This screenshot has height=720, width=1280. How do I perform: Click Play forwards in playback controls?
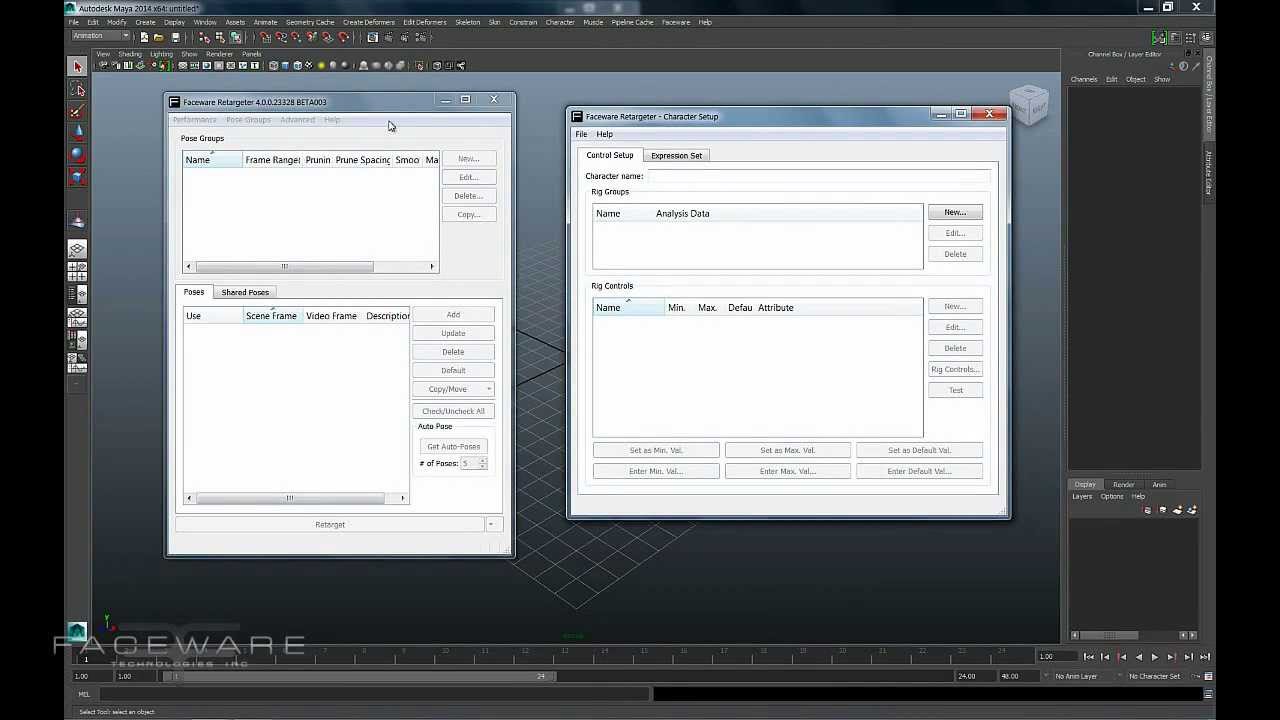coord(1155,657)
